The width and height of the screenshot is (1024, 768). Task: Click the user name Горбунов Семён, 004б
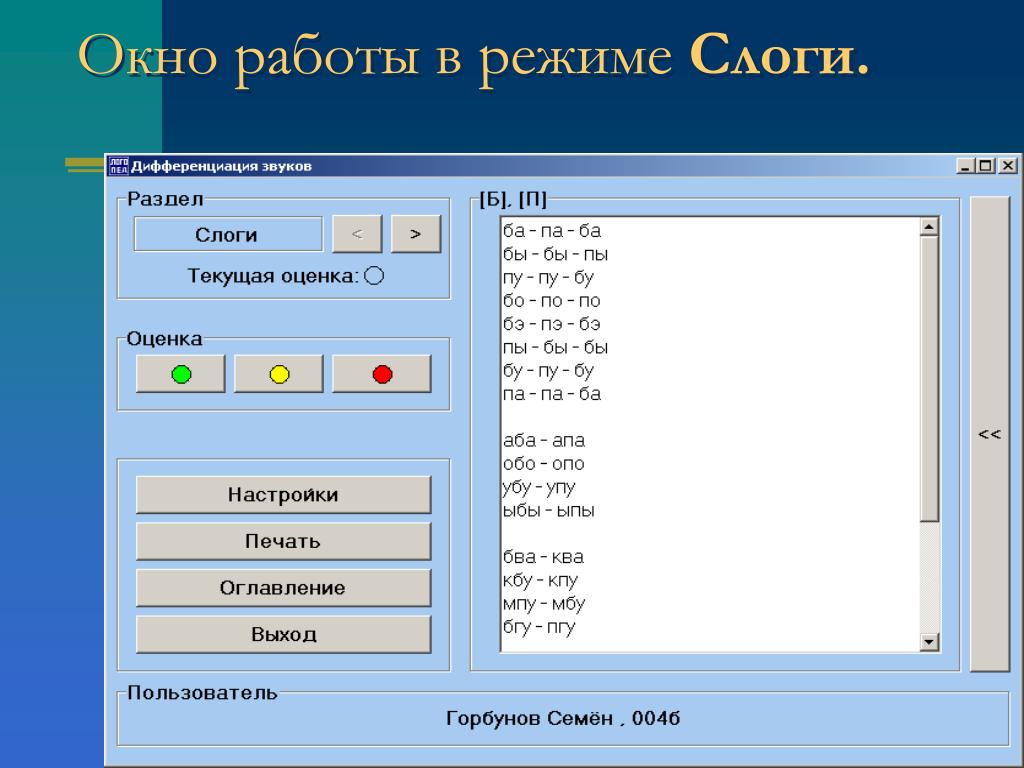563,718
